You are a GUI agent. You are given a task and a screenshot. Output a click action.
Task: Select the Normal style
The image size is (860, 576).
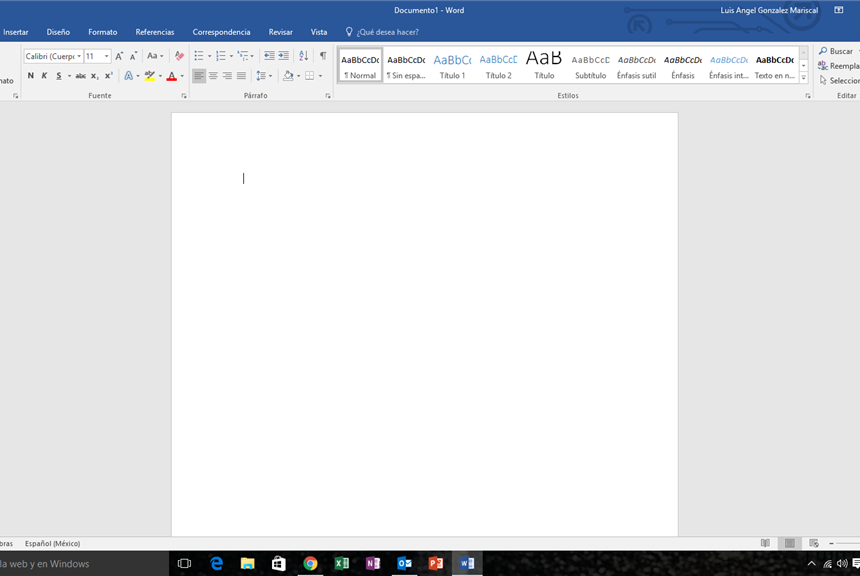[x=360, y=65]
